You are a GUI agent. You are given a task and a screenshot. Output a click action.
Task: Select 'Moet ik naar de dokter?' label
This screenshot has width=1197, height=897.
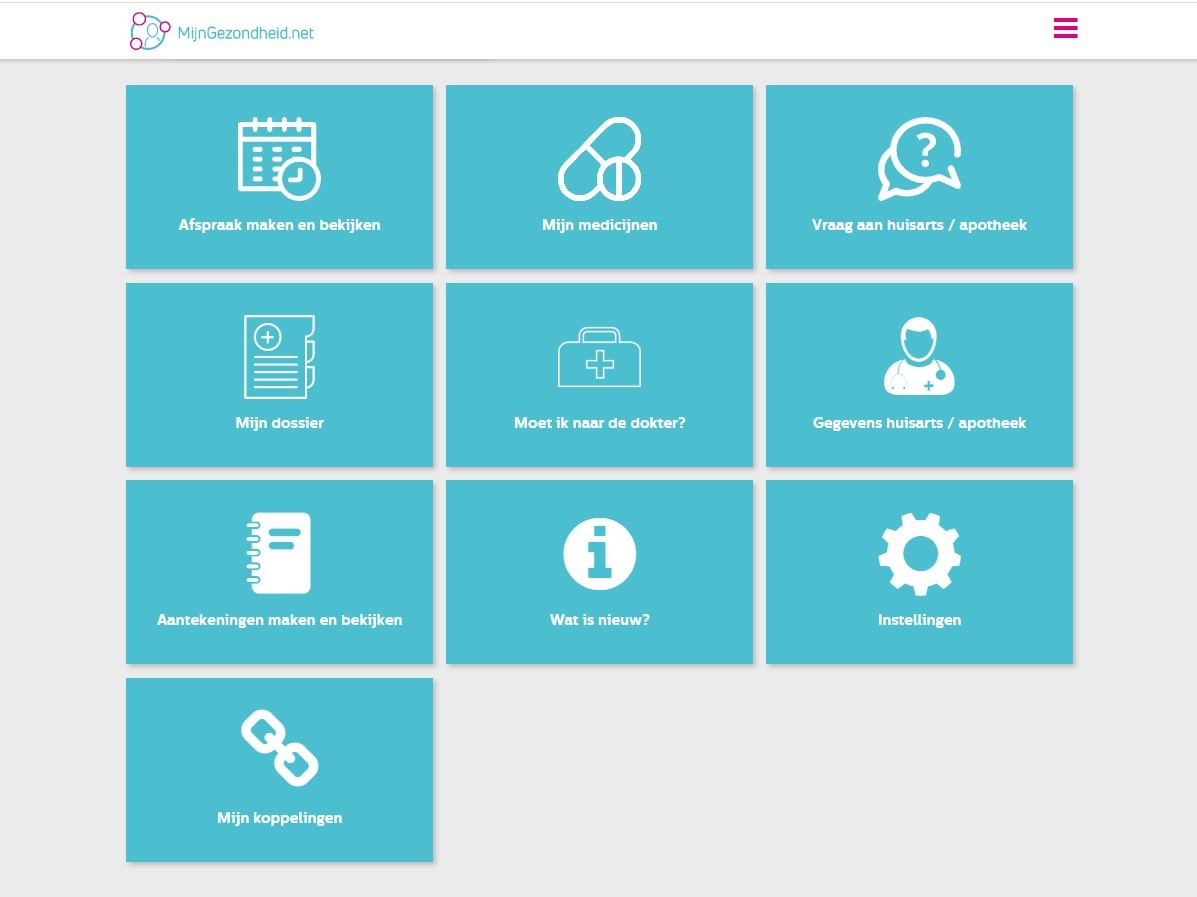(x=599, y=422)
